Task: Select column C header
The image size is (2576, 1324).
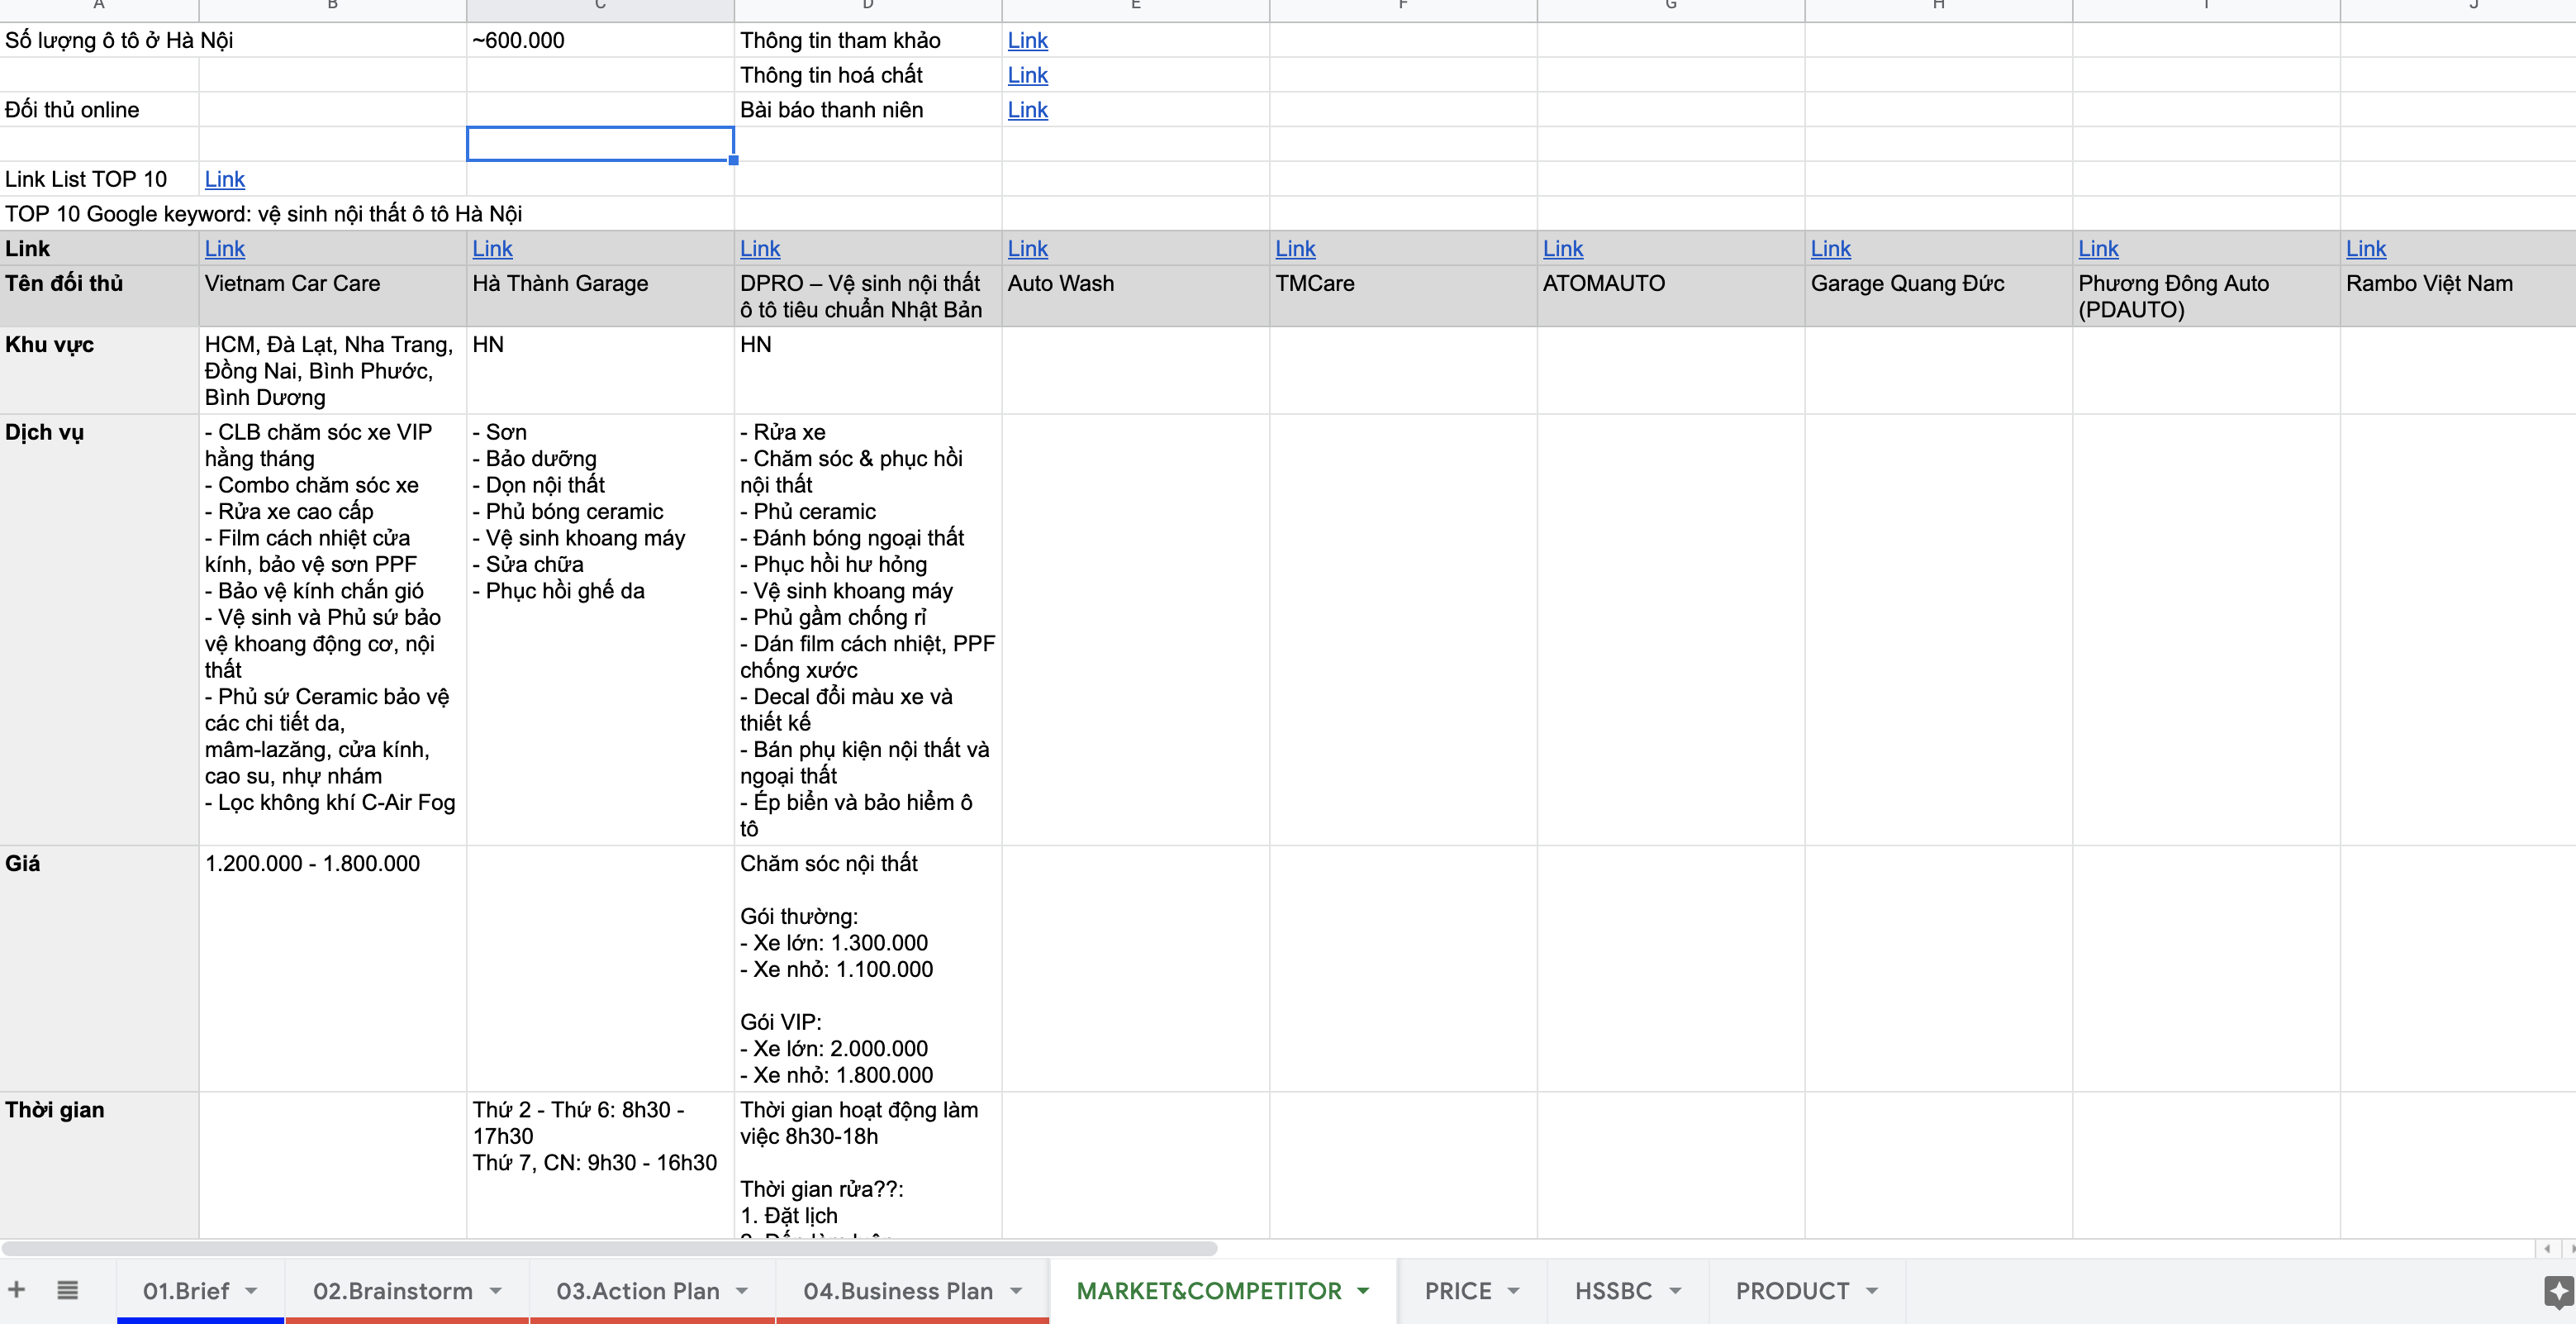Action: (600, 6)
